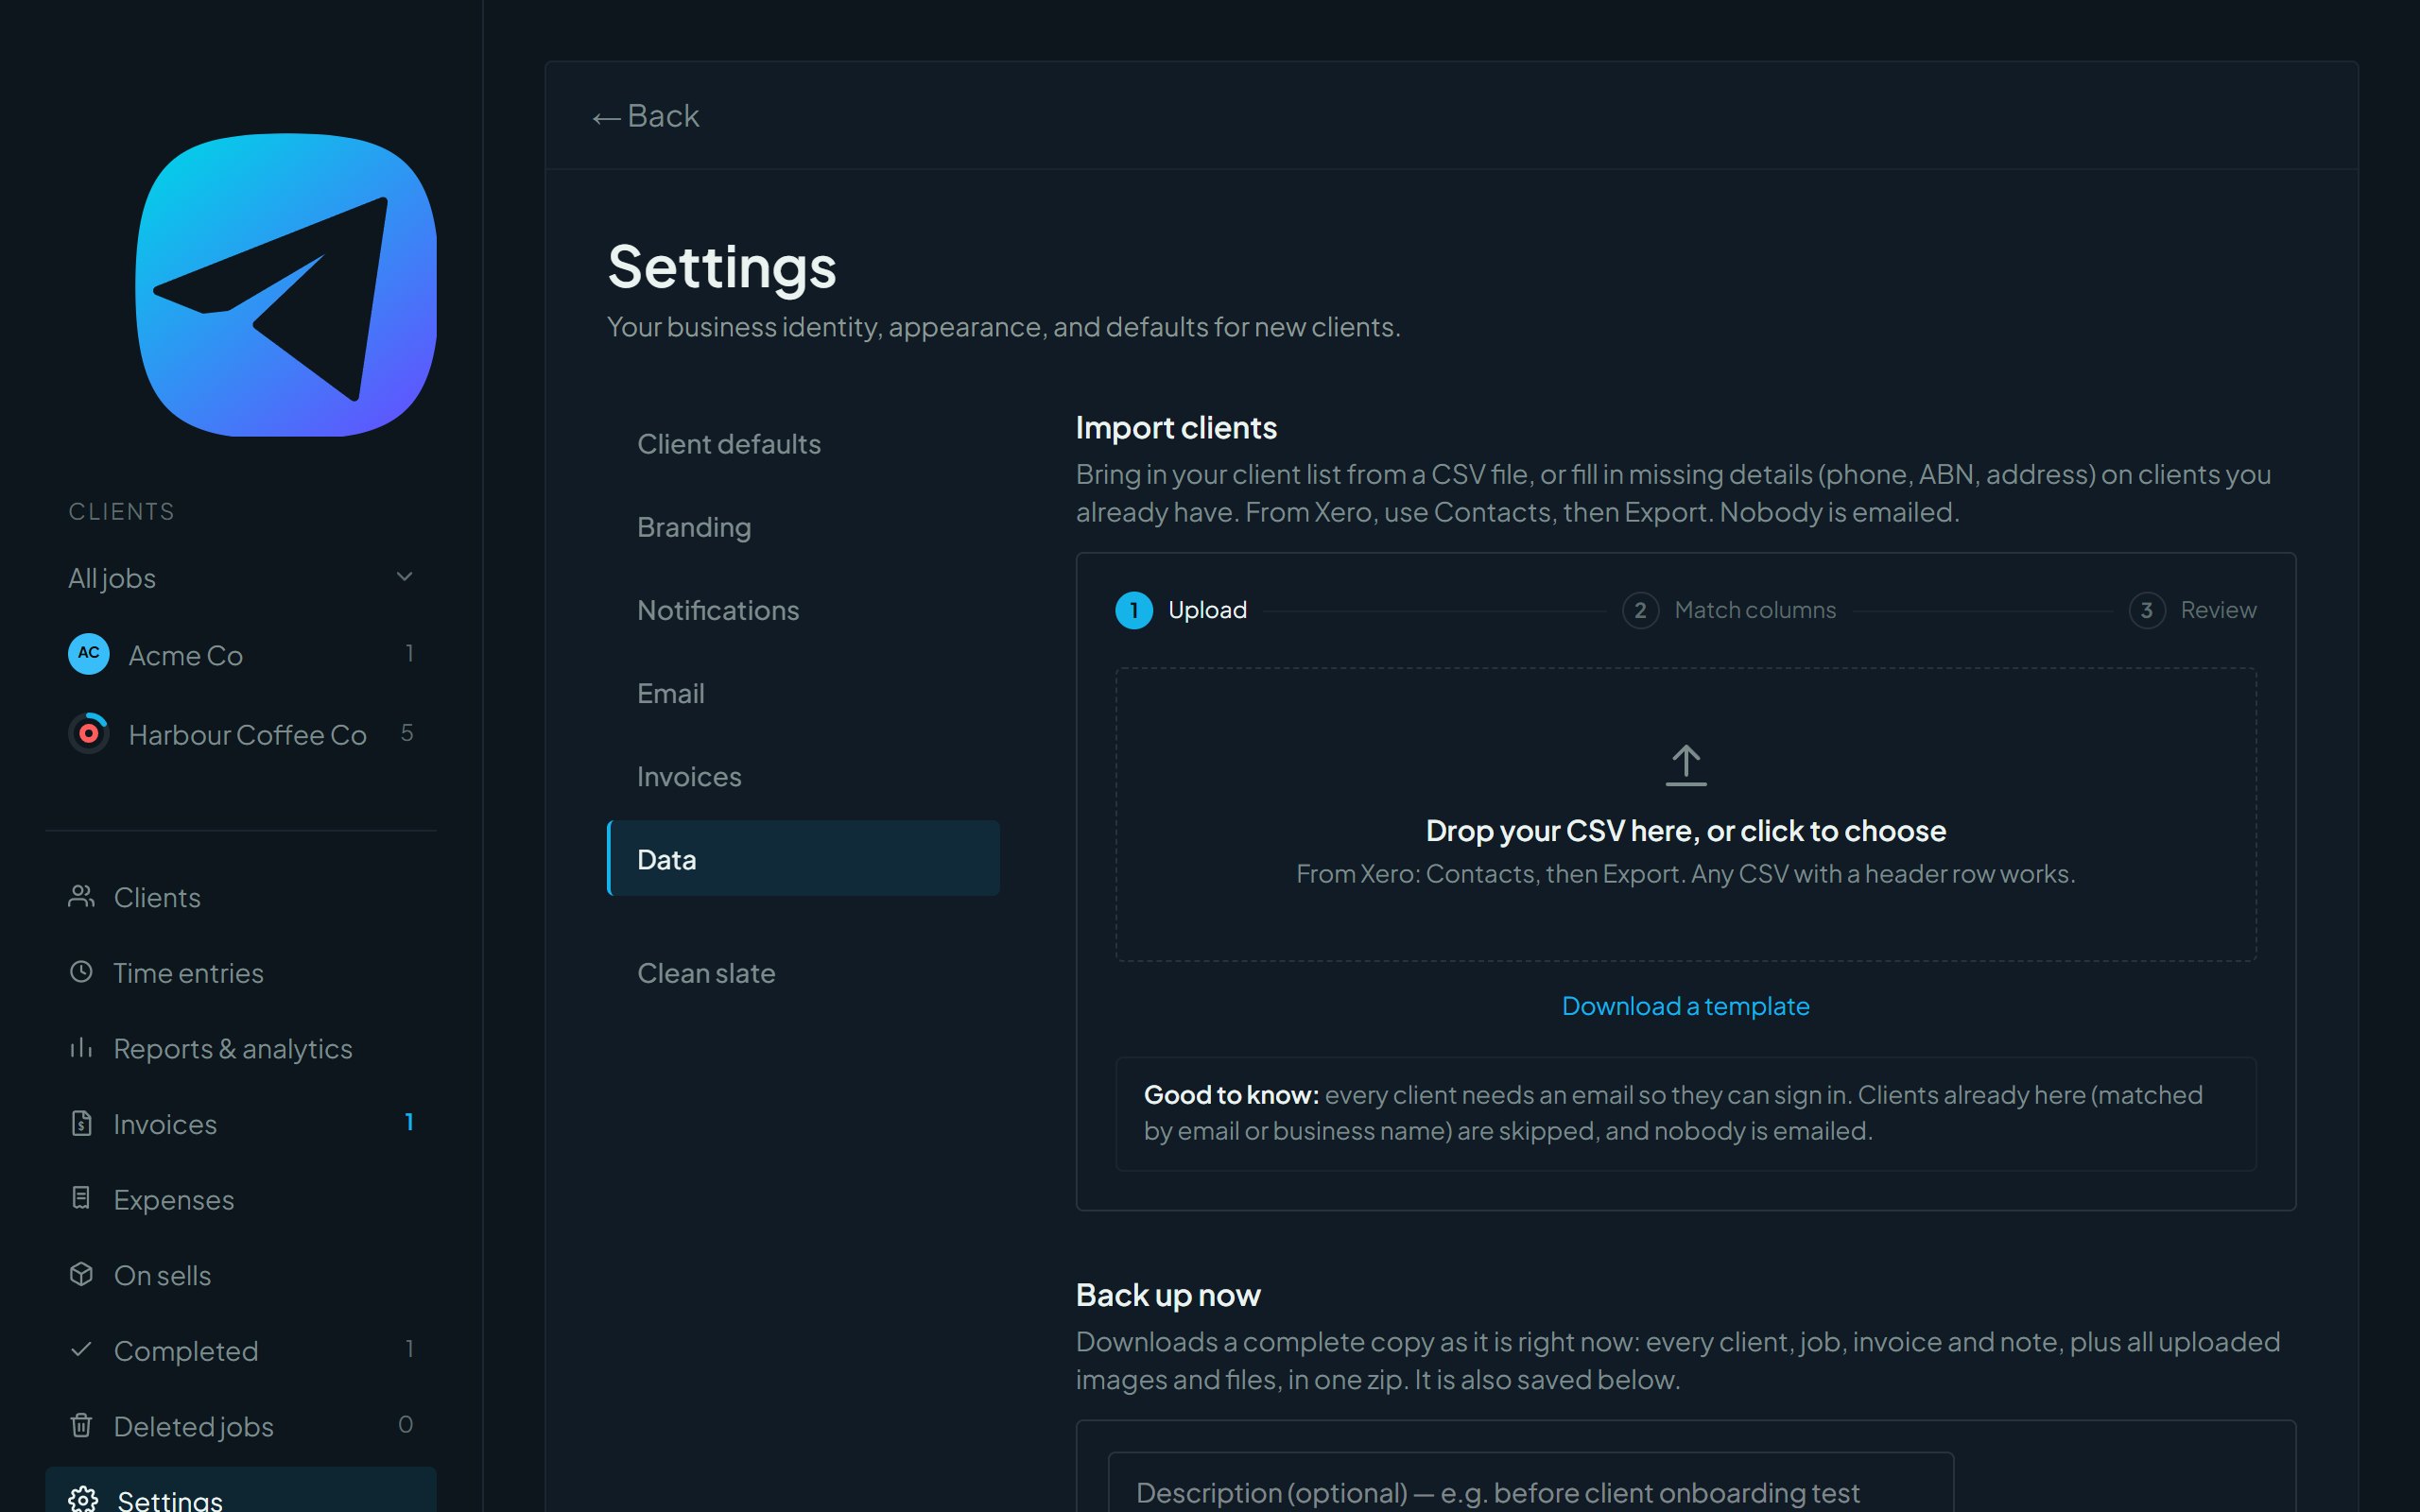Click the gear icon beside Settings
The width and height of the screenshot is (2420, 1512).
point(83,1499)
